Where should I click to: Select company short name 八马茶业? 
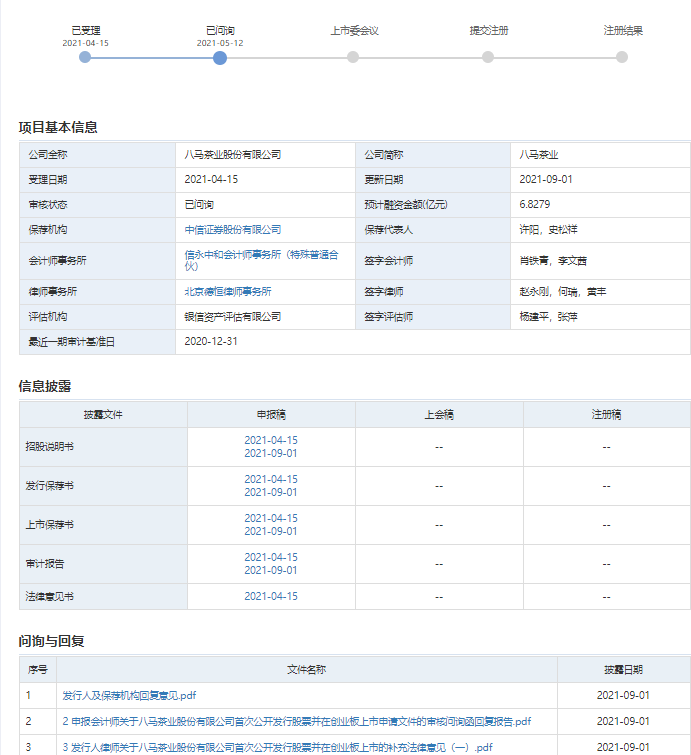538,155
